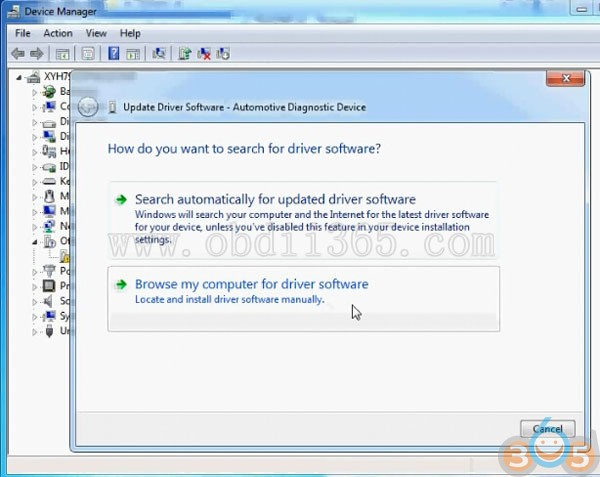Viewport: 600px width, 477px height.
Task: Click the Cancel button in the dialog
Action: (x=548, y=428)
